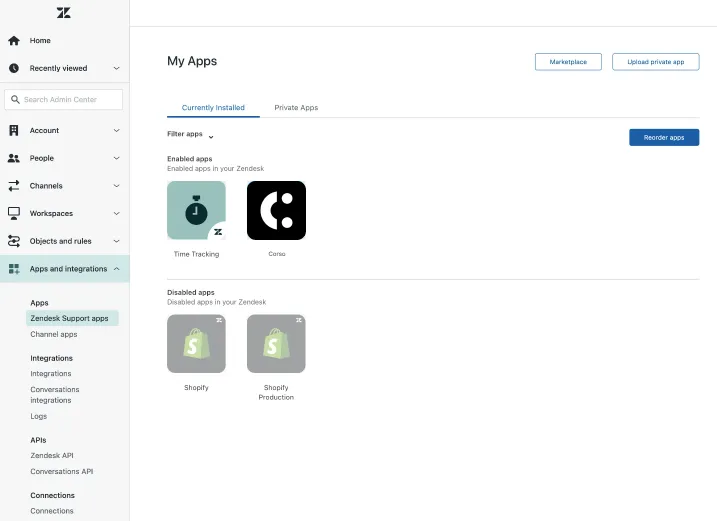
Task: Click the People icon in sidebar
Action: (x=14, y=158)
